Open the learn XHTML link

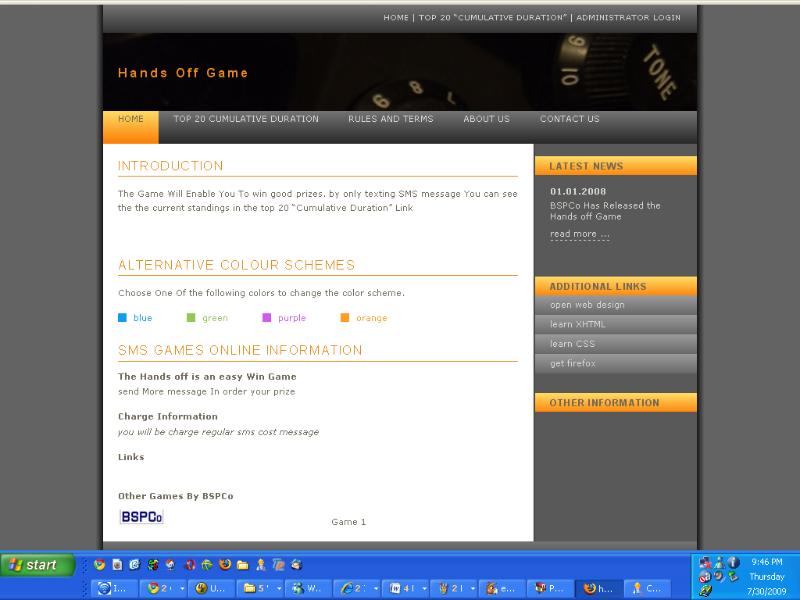pos(616,324)
